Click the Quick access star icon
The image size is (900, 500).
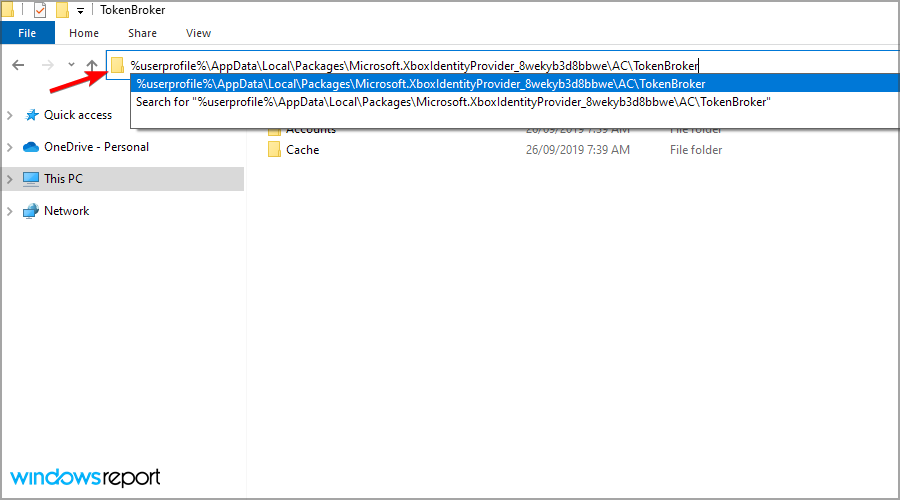[x=32, y=115]
